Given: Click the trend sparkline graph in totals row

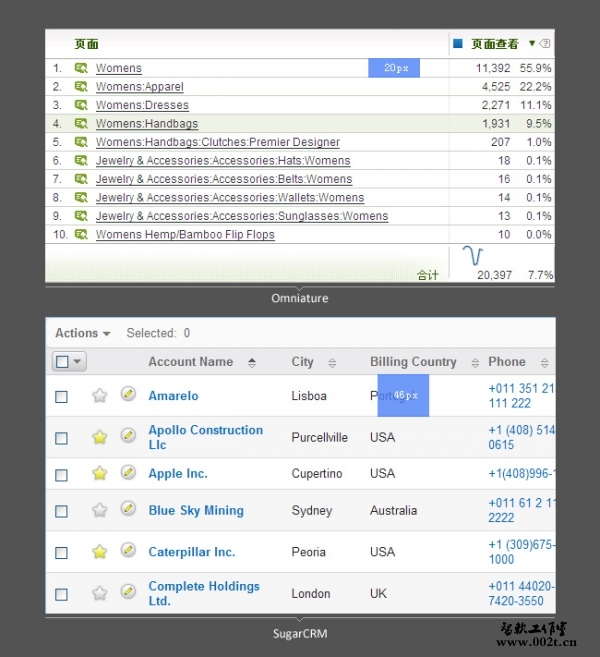Looking at the screenshot, I should [x=472, y=258].
